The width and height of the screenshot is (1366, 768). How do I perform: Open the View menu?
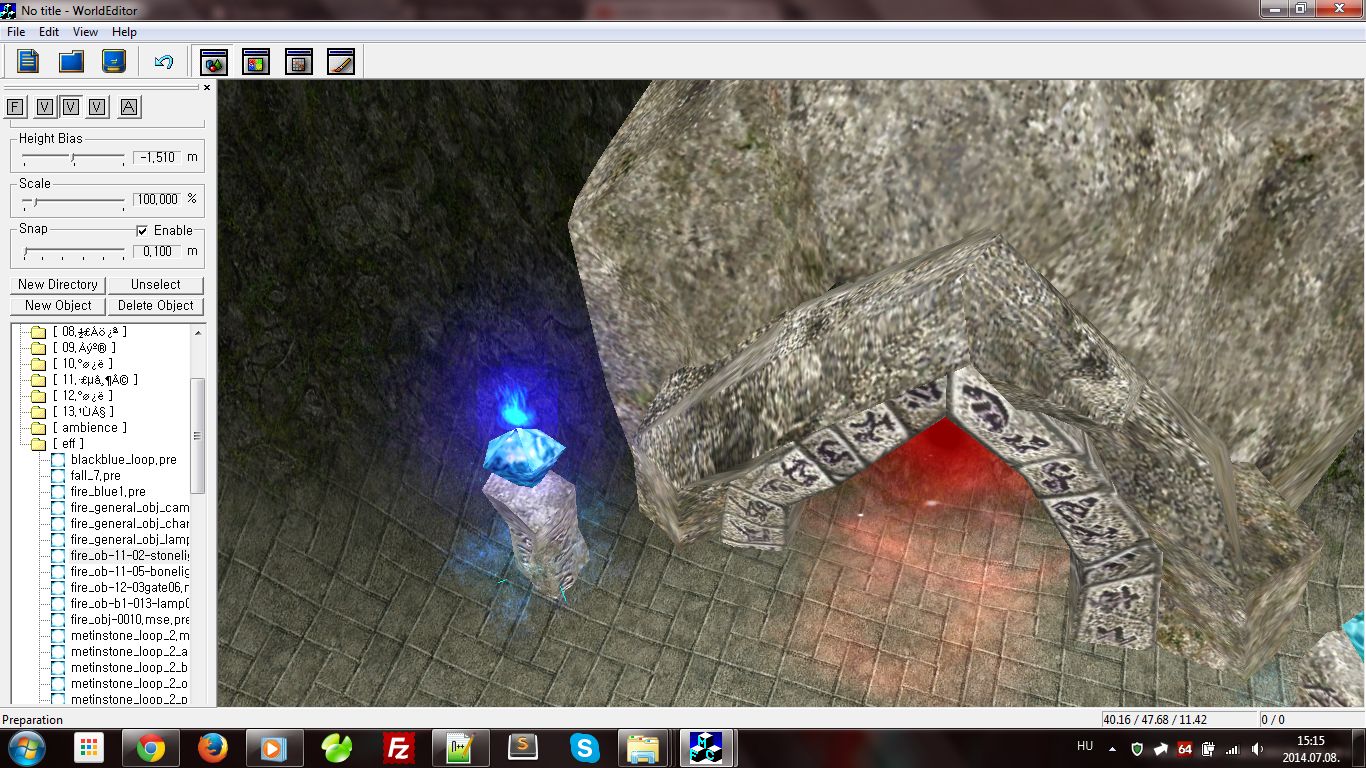(86, 32)
